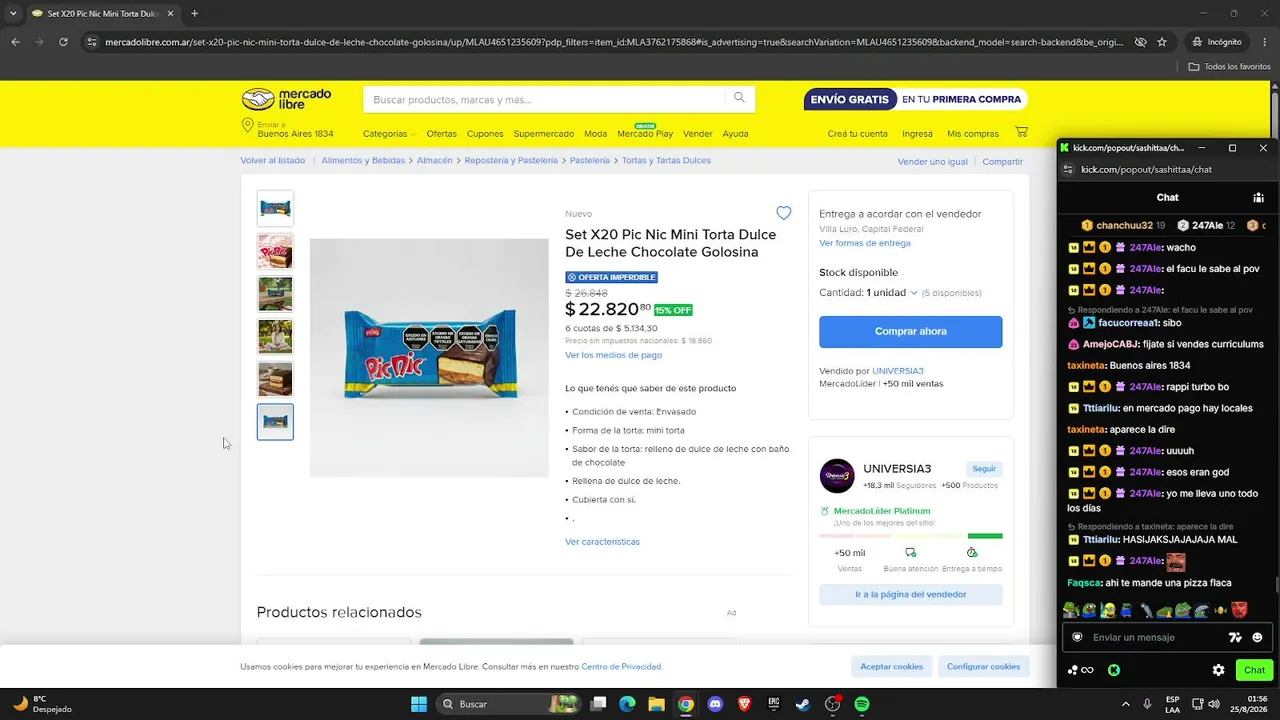Show hidden system tray icons
The width and height of the screenshot is (1280, 720).
click(x=1126, y=704)
